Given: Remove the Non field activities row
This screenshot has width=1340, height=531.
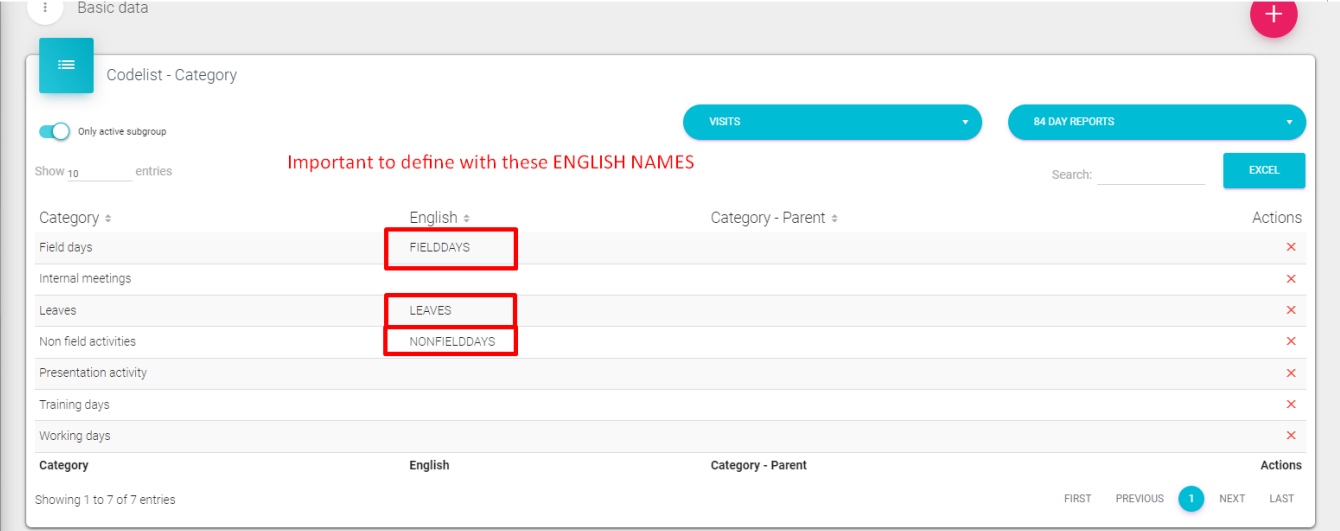Looking at the screenshot, I should coord(1290,341).
